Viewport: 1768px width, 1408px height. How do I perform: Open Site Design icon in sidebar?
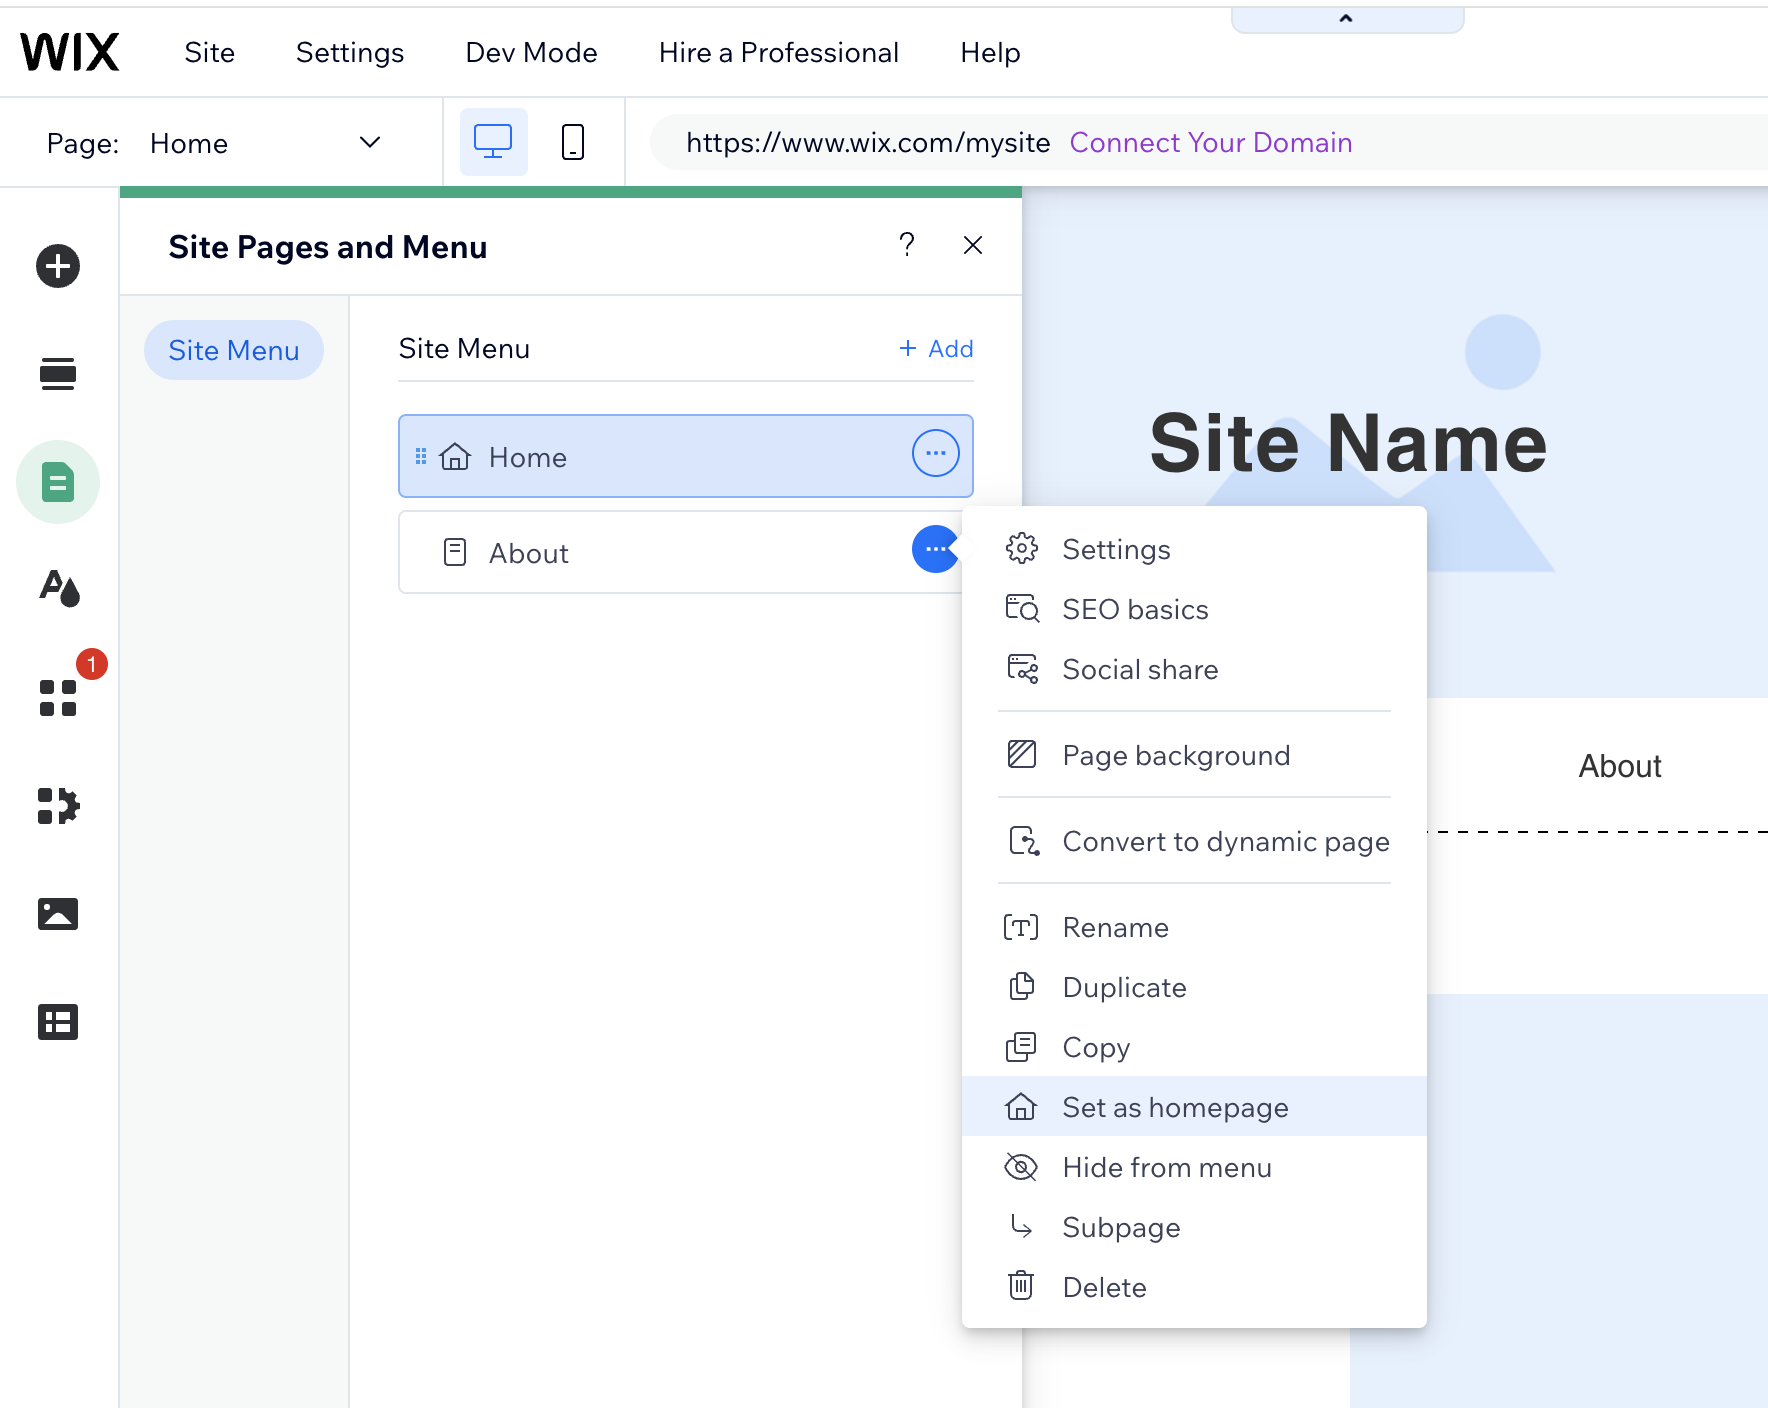point(58,588)
